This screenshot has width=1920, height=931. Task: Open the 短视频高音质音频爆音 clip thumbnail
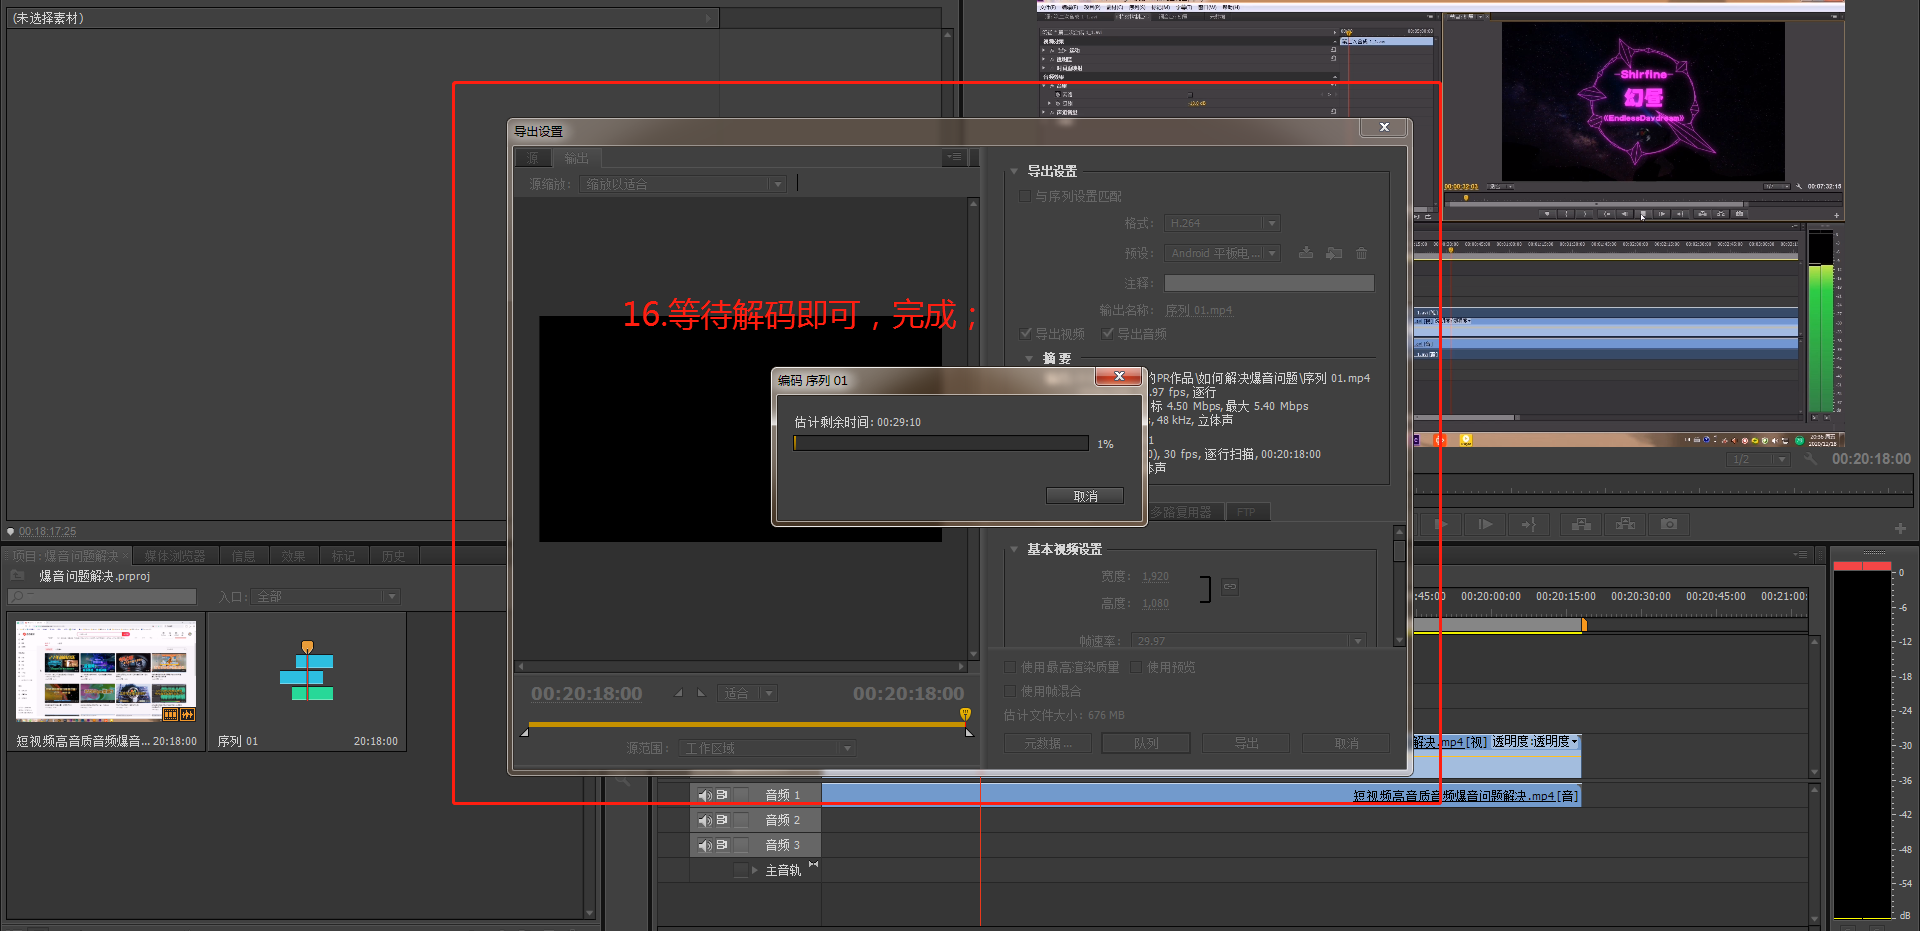point(106,671)
